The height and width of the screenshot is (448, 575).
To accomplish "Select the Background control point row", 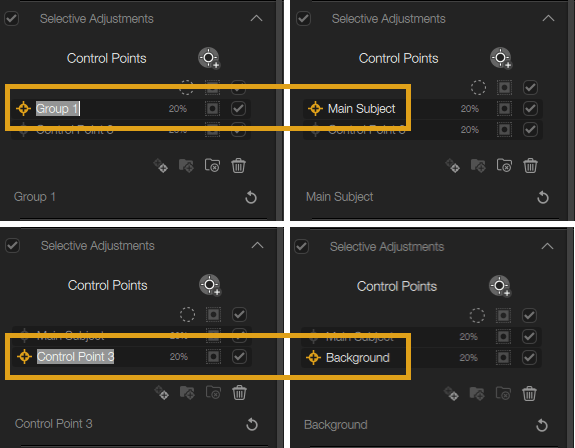I will click(421, 357).
